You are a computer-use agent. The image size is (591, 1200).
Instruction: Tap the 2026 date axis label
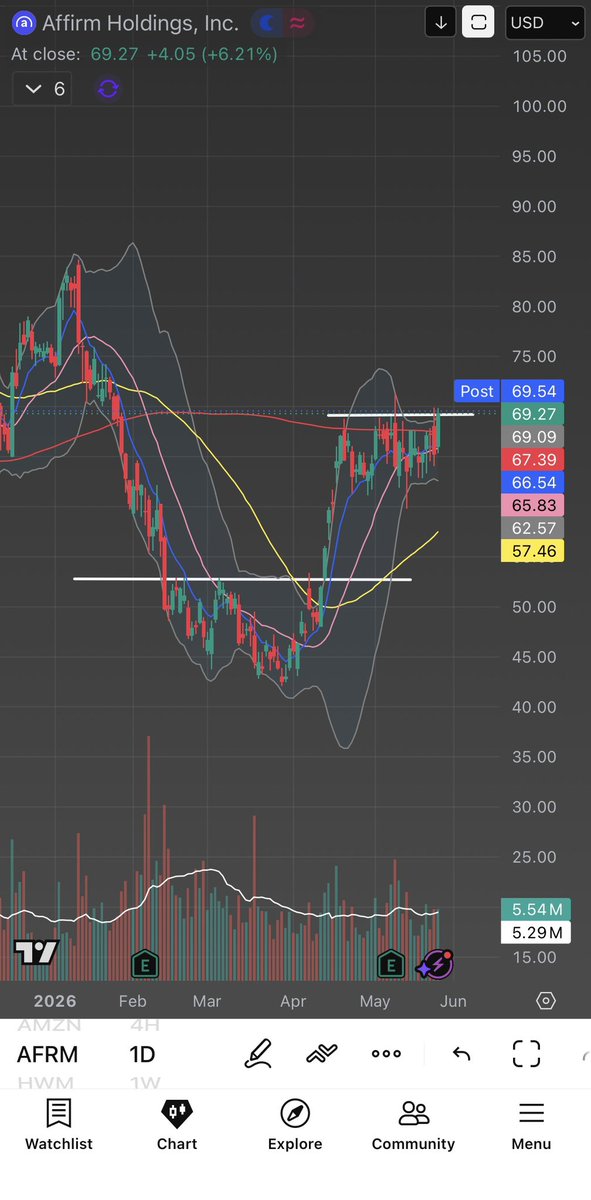pyautogui.click(x=54, y=1001)
